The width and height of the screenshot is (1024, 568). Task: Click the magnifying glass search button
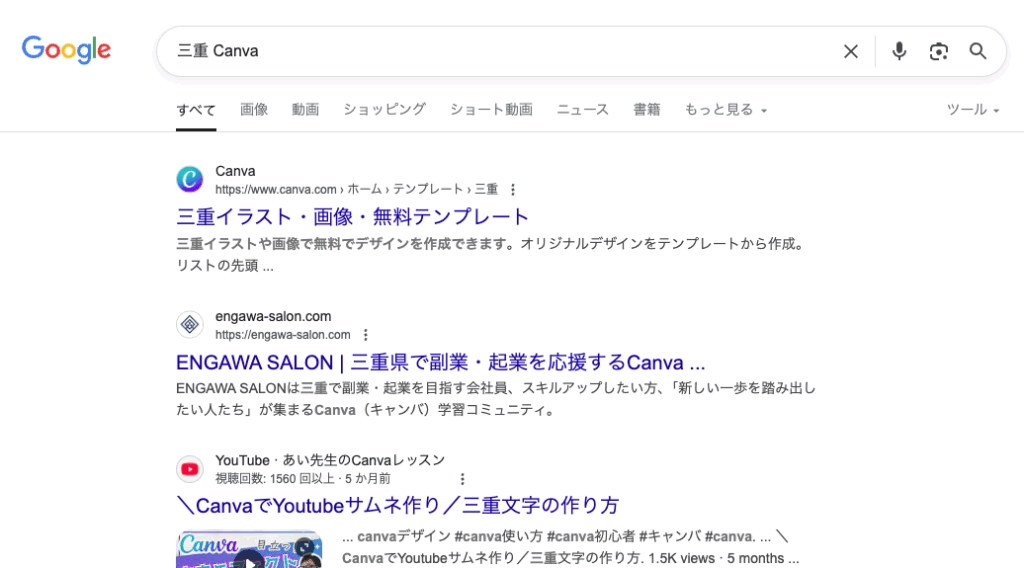point(978,51)
